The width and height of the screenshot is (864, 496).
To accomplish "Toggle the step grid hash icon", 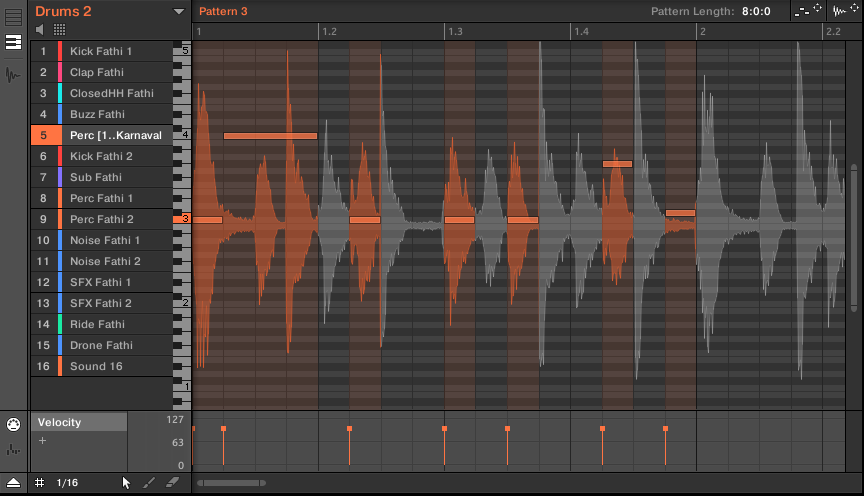I will [x=39, y=483].
